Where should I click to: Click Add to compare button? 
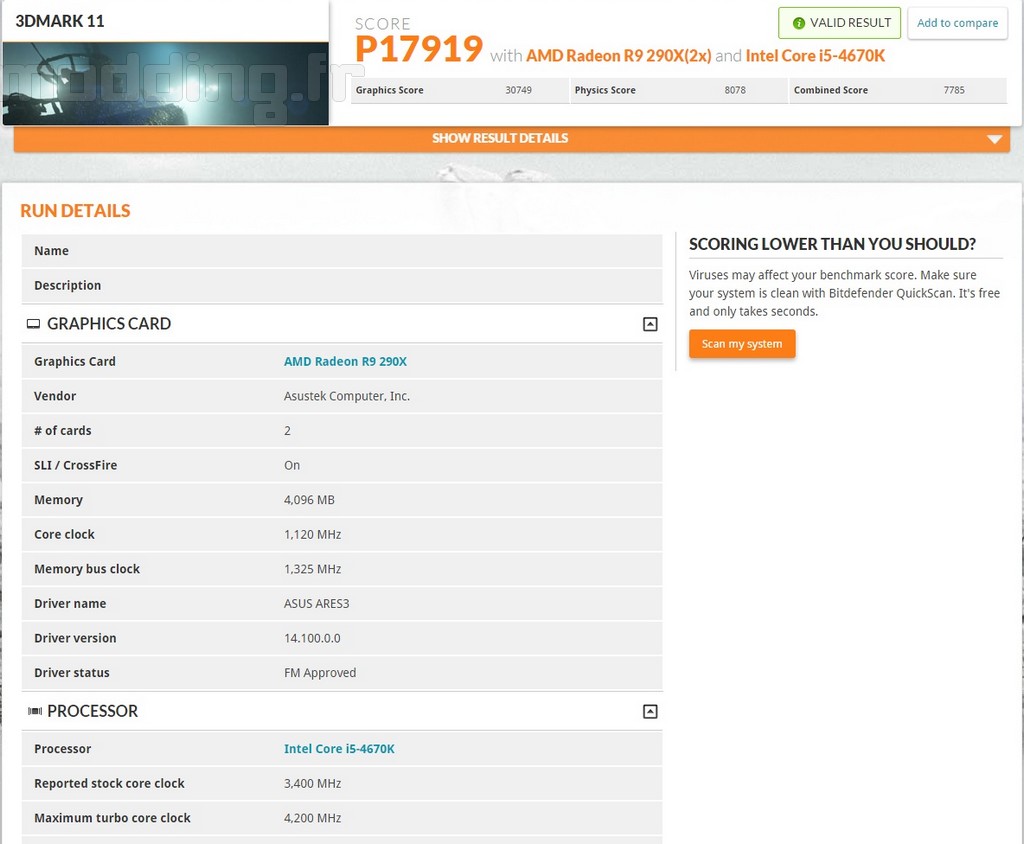(x=957, y=23)
